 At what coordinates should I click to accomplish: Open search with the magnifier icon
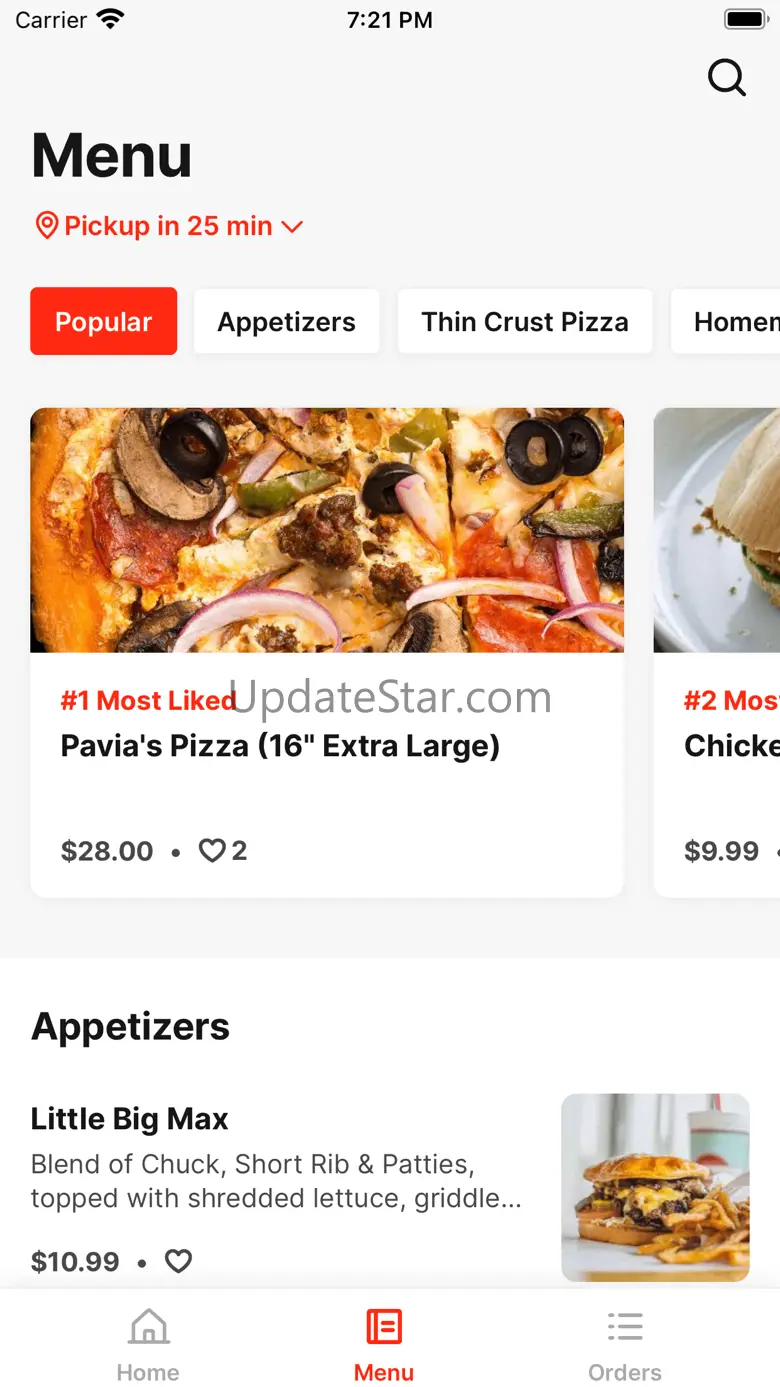727,77
